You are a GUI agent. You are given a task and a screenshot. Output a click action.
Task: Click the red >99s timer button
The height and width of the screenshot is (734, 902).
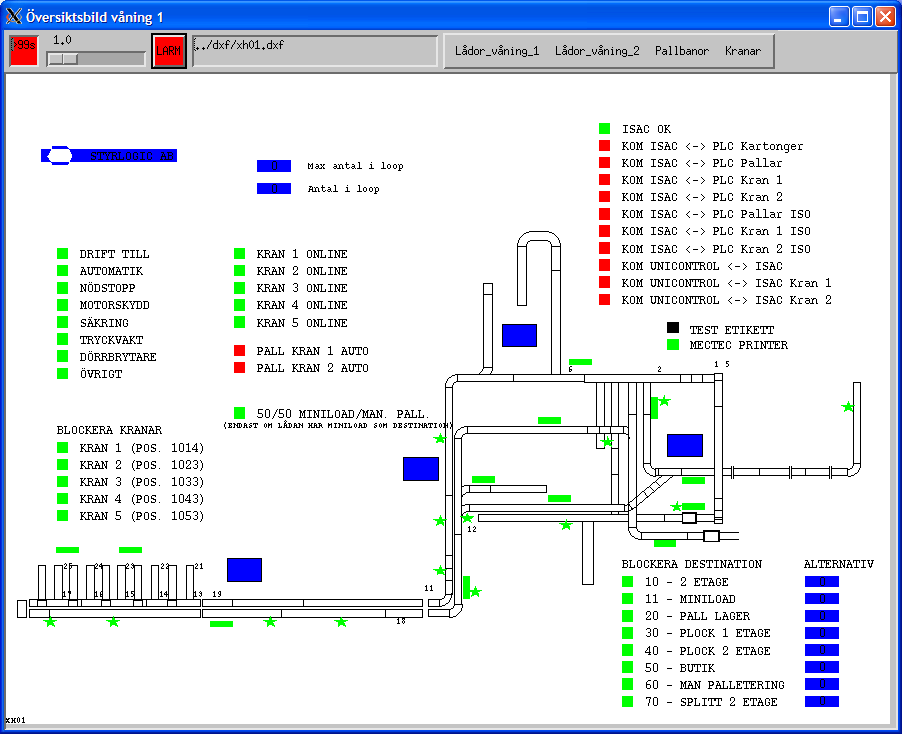tap(24, 50)
